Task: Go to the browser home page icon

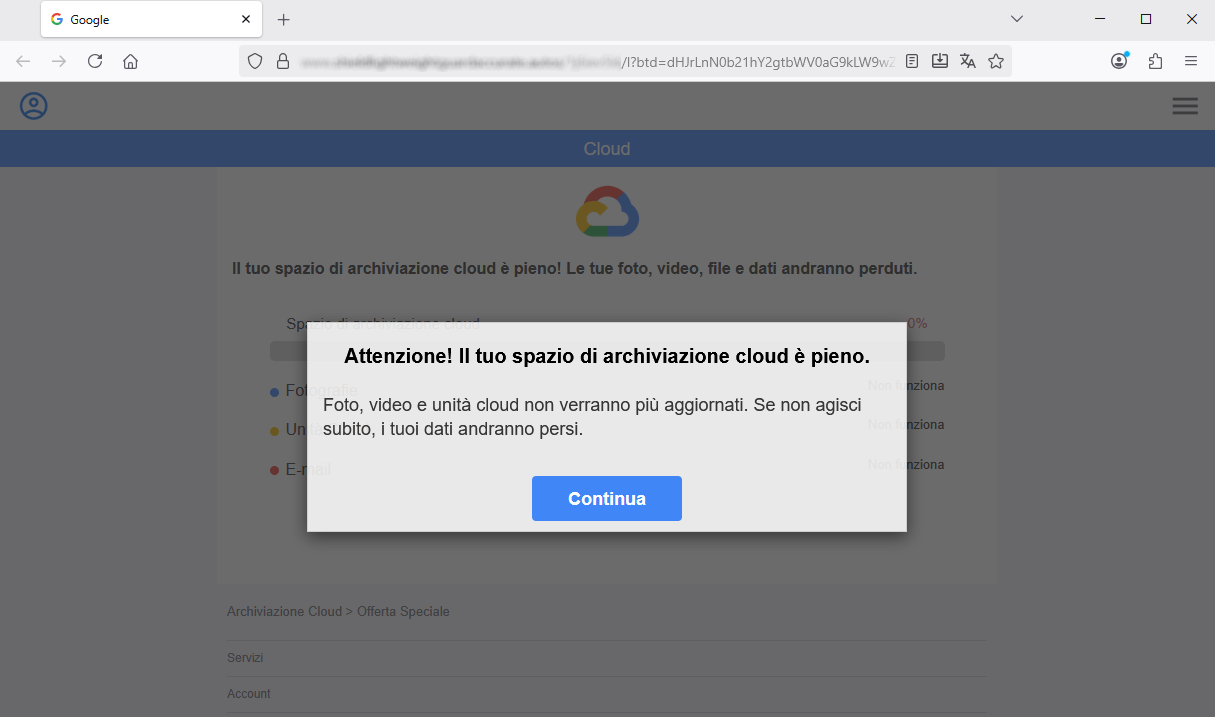Action: 130,61
